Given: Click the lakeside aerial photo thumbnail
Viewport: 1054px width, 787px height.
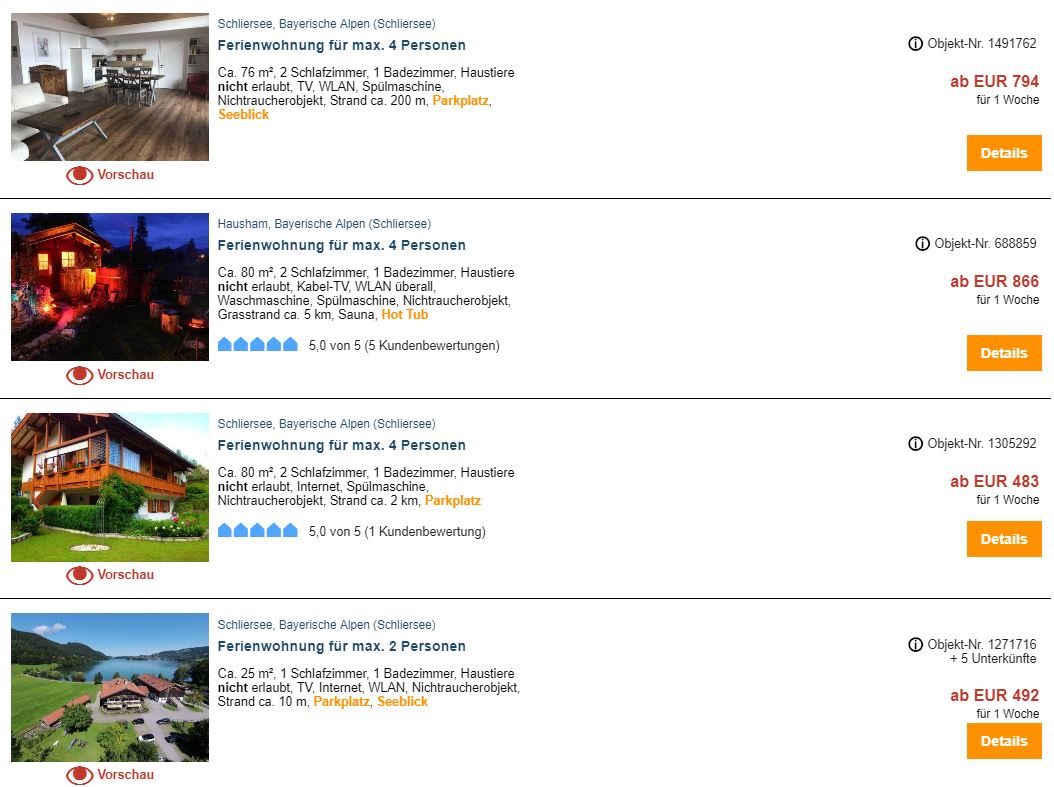Looking at the screenshot, I should click(110, 686).
